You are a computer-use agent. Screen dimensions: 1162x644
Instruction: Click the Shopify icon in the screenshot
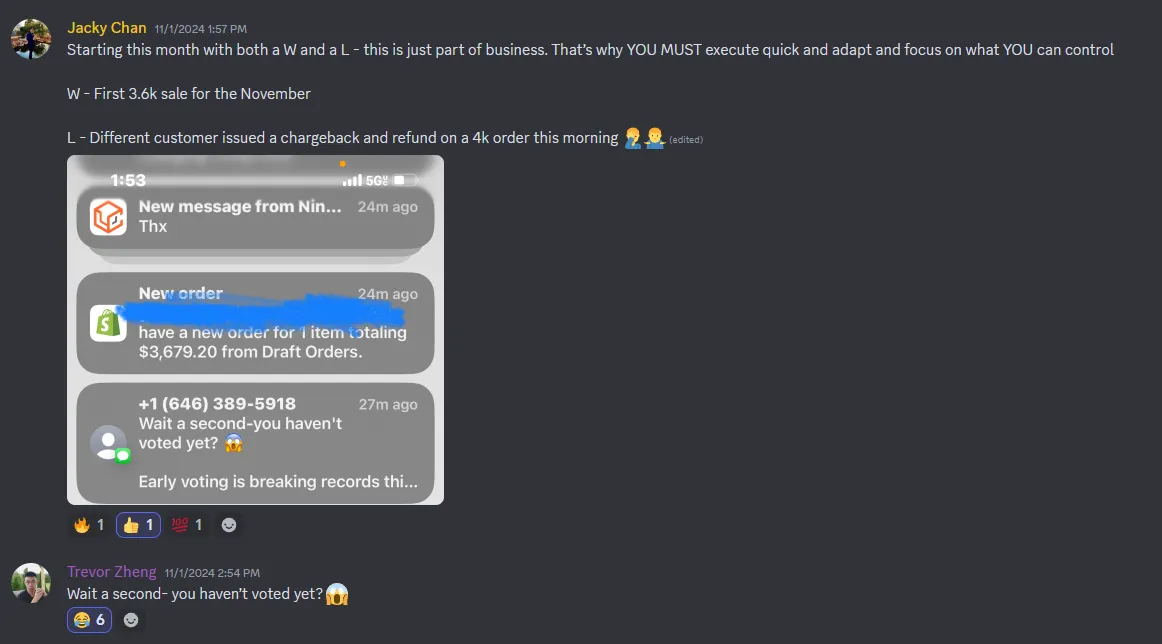point(108,323)
